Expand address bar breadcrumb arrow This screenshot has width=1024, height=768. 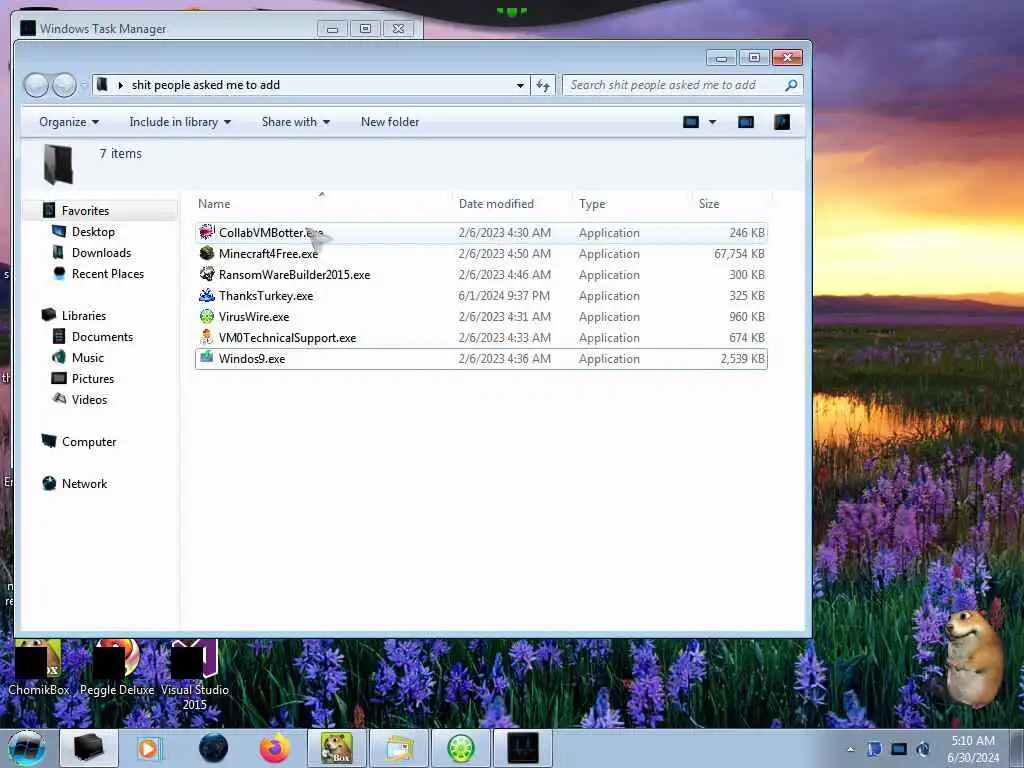(x=120, y=85)
